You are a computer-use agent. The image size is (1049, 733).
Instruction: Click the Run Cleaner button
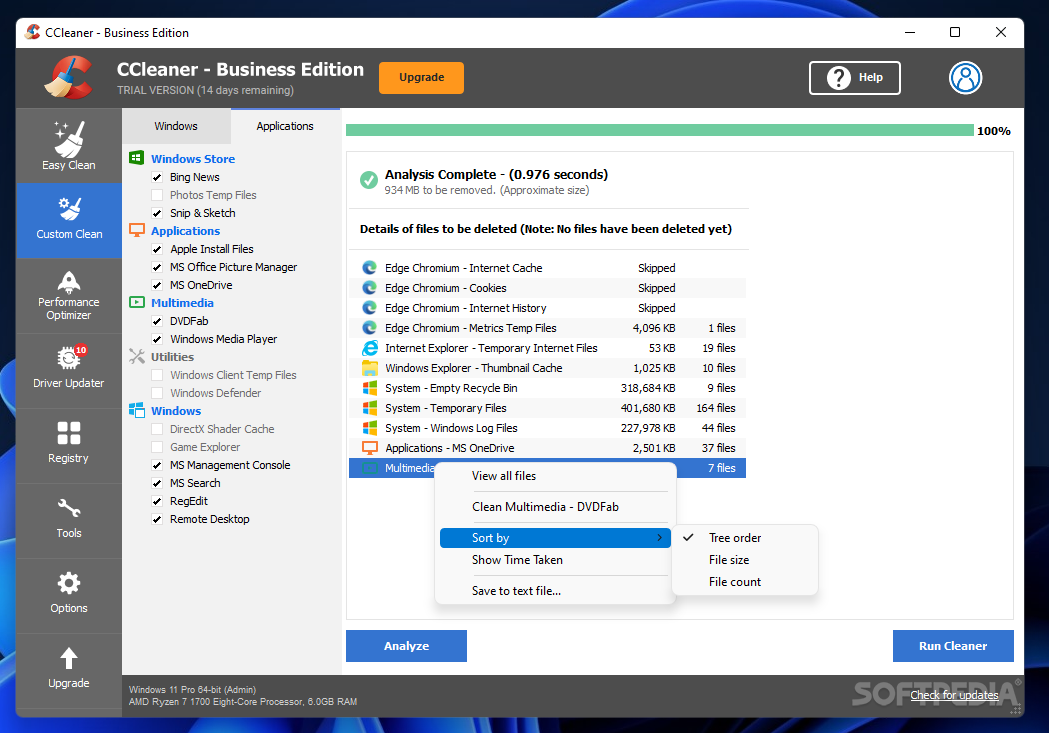(x=953, y=646)
